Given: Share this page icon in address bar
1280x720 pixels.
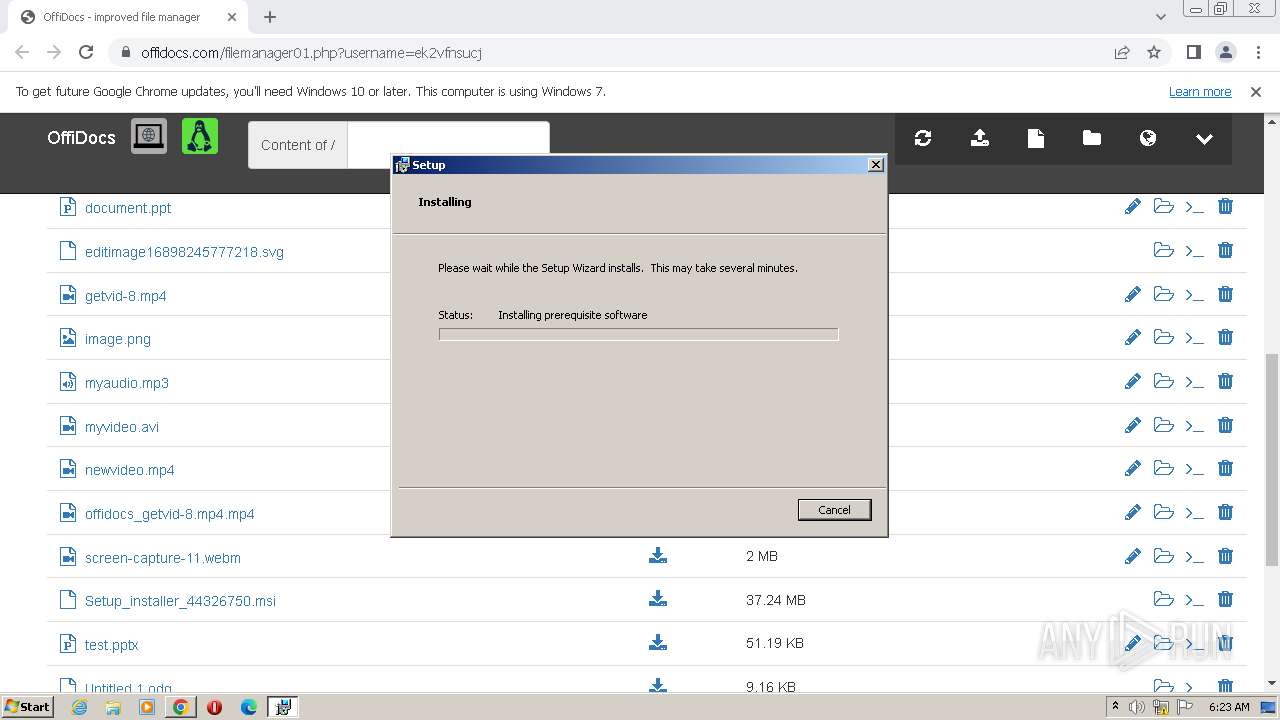Looking at the screenshot, I should pyautogui.click(x=1122, y=52).
